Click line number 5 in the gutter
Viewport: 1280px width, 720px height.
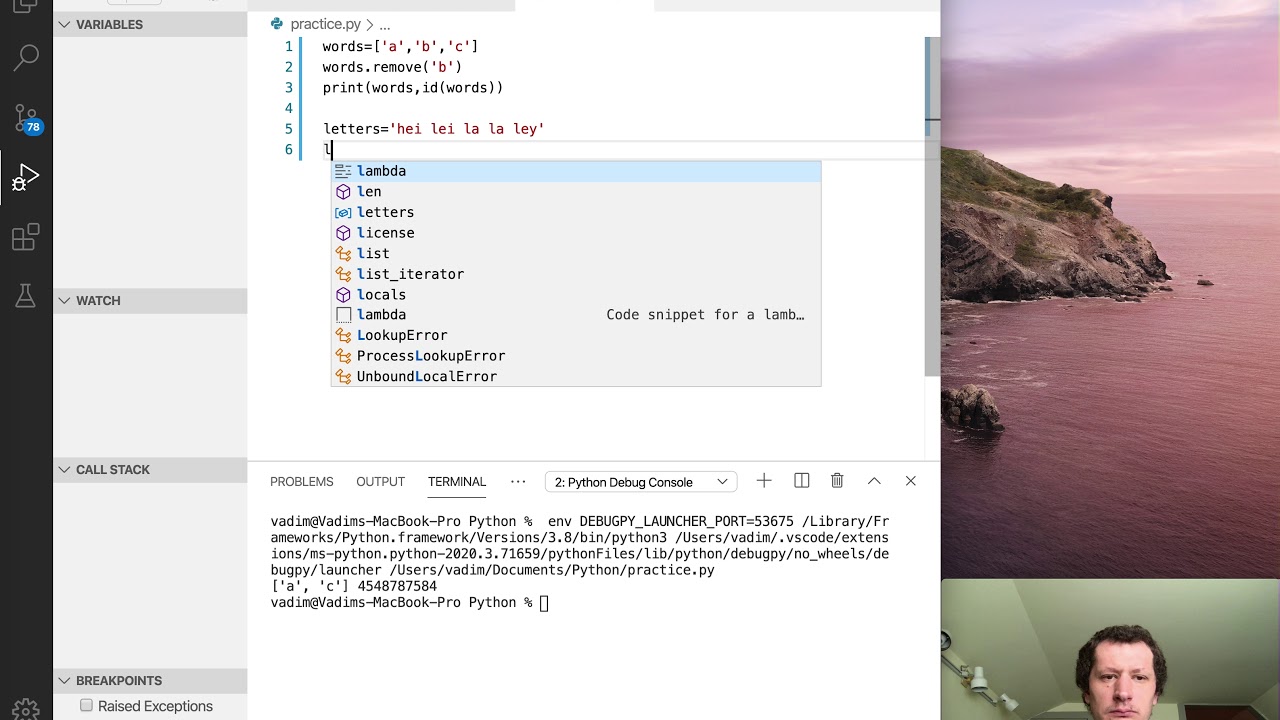click(x=288, y=129)
